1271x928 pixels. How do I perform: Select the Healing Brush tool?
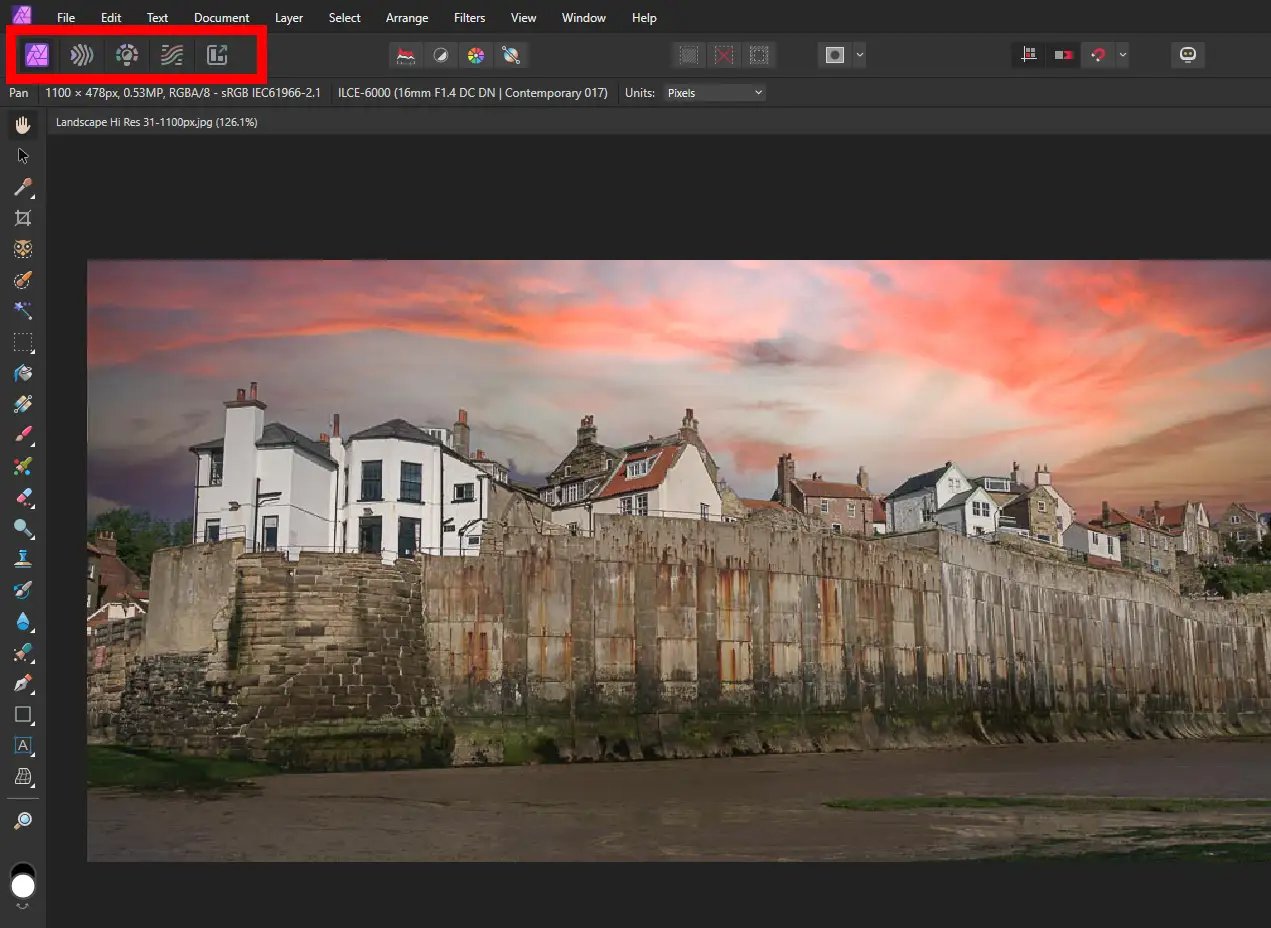(23, 652)
